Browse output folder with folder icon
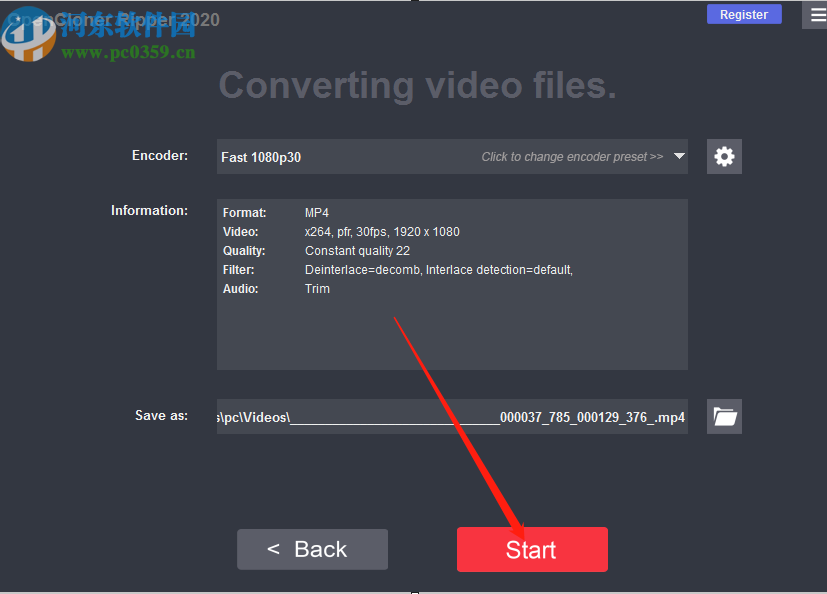 [x=724, y=417]
